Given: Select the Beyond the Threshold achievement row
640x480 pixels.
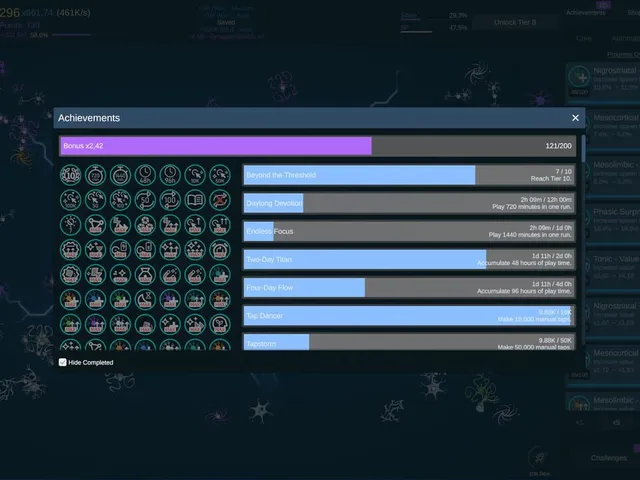Looking at the screenshot, I should pyautogui.click(x=409, y=175).
